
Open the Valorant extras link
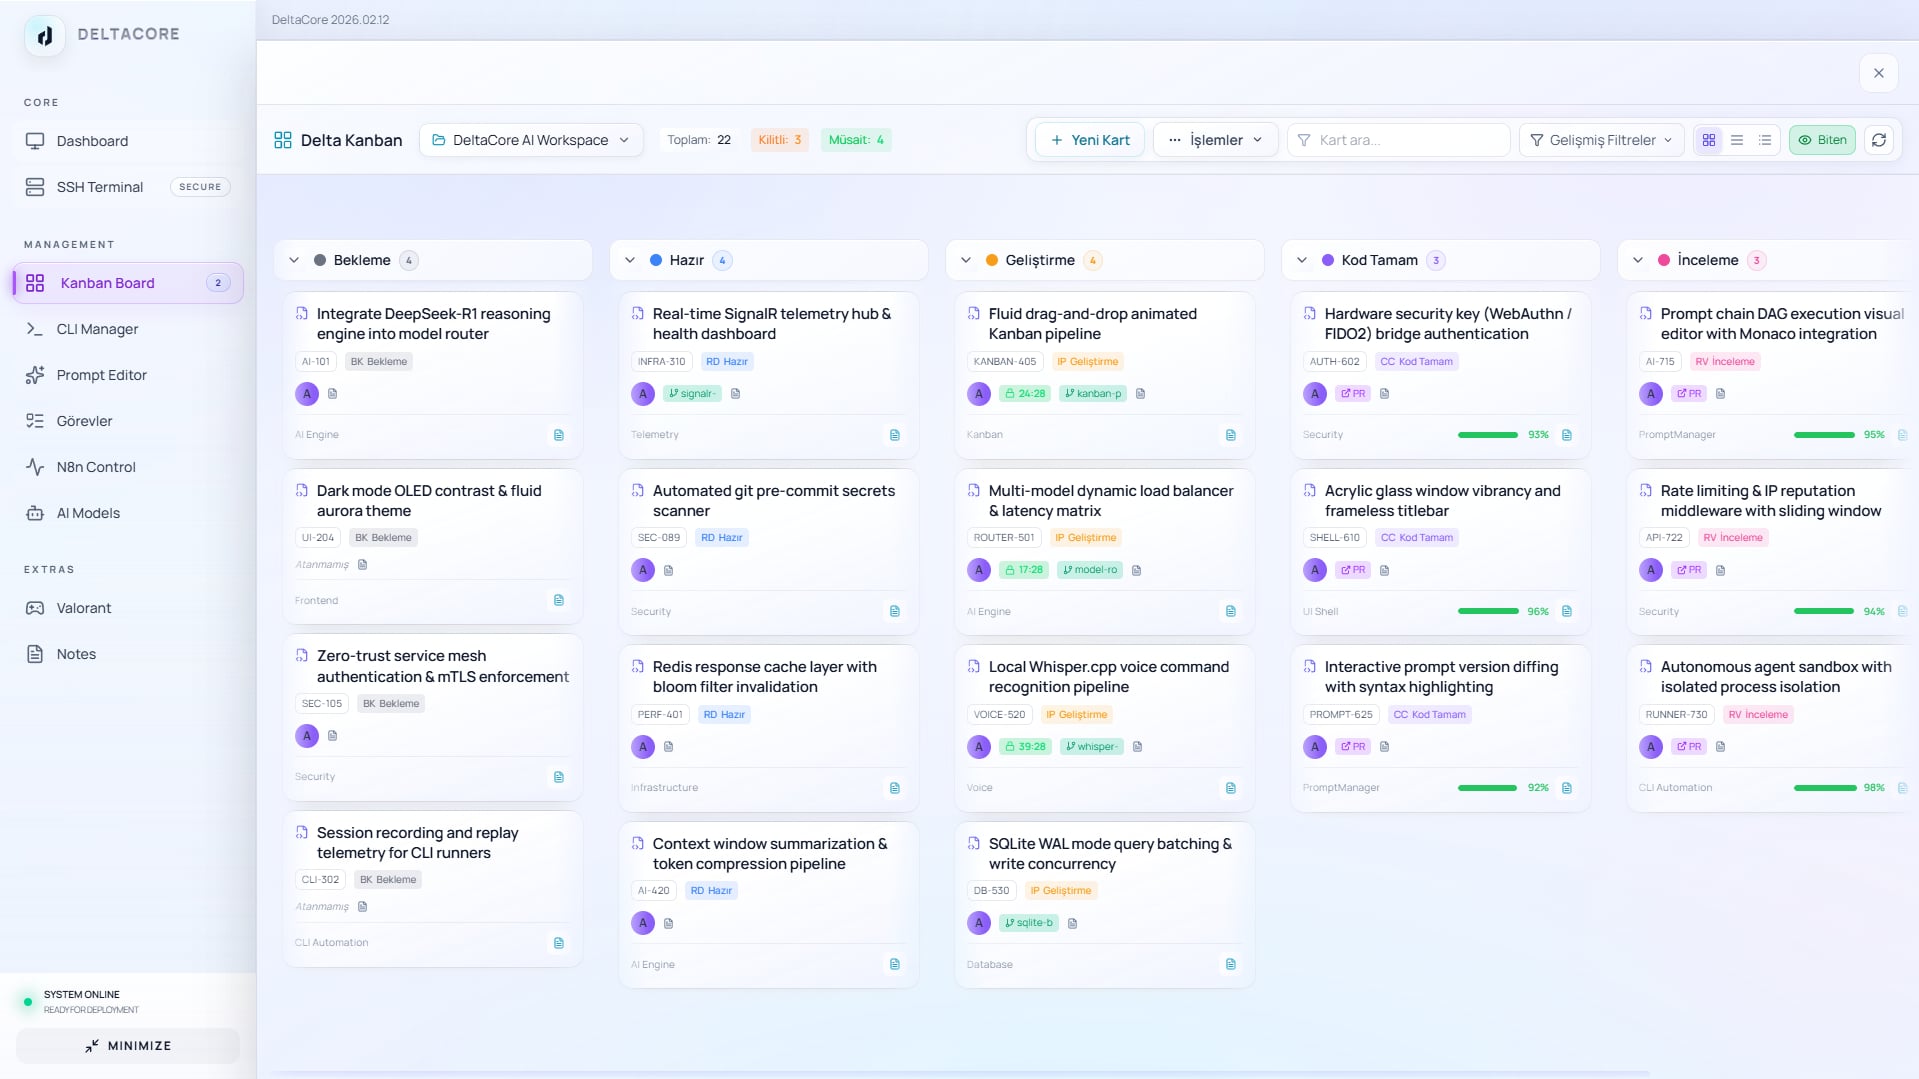coord(127,608)
